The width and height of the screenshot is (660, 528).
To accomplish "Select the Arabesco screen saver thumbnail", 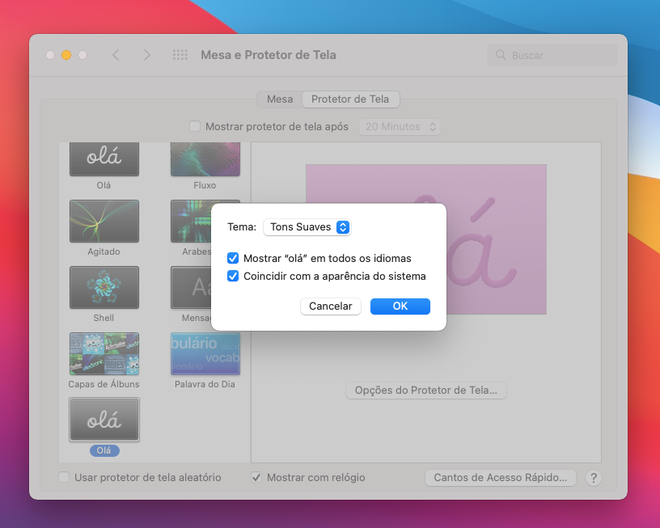I will coord(191,221).
